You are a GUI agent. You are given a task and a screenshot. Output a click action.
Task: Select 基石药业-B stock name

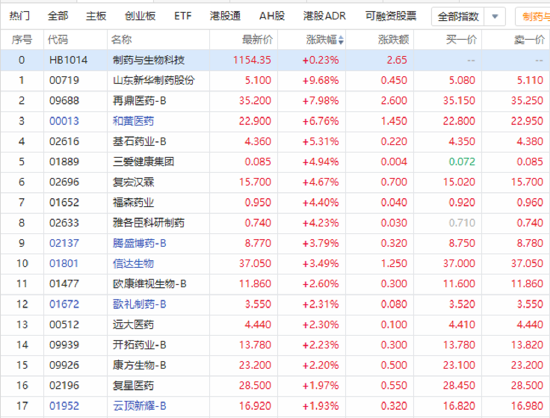pyautogui.click(x=139, y=141)
